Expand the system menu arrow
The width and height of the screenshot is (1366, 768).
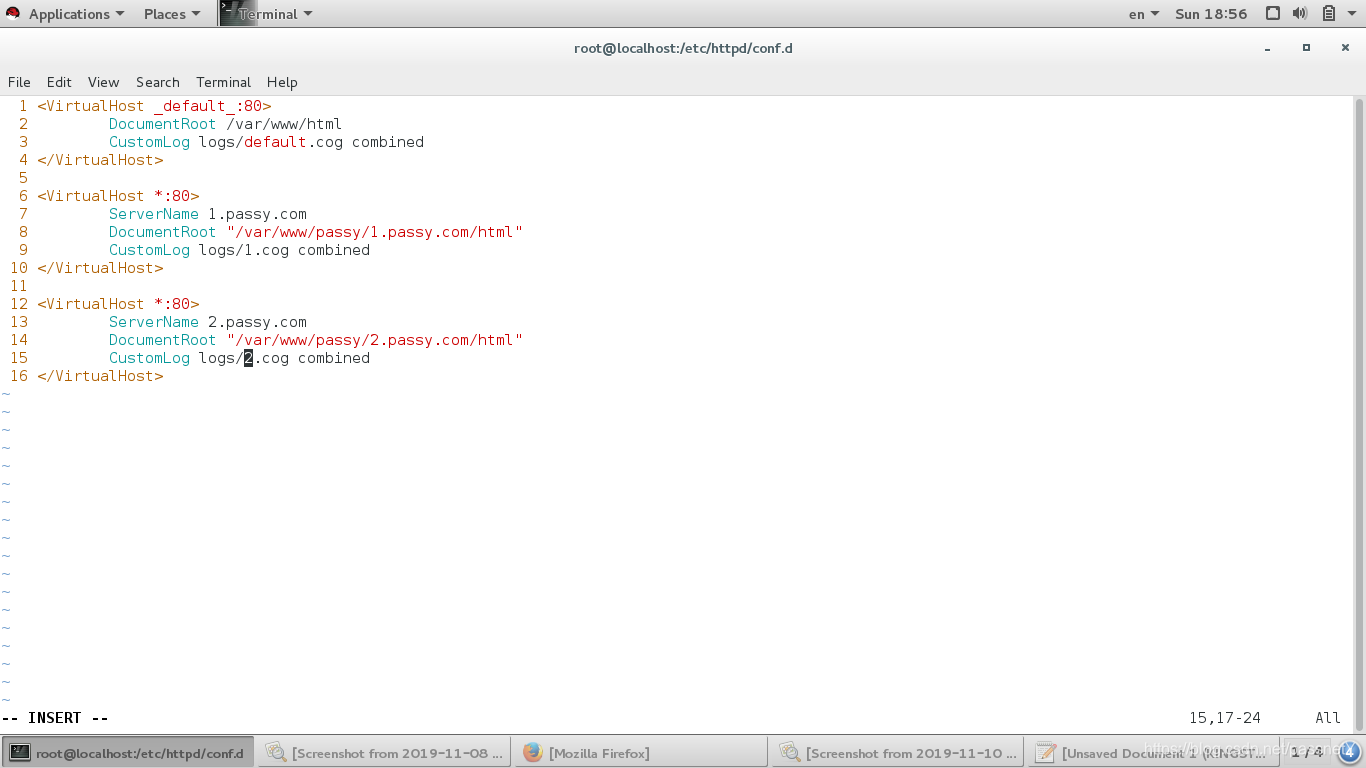1351,14
